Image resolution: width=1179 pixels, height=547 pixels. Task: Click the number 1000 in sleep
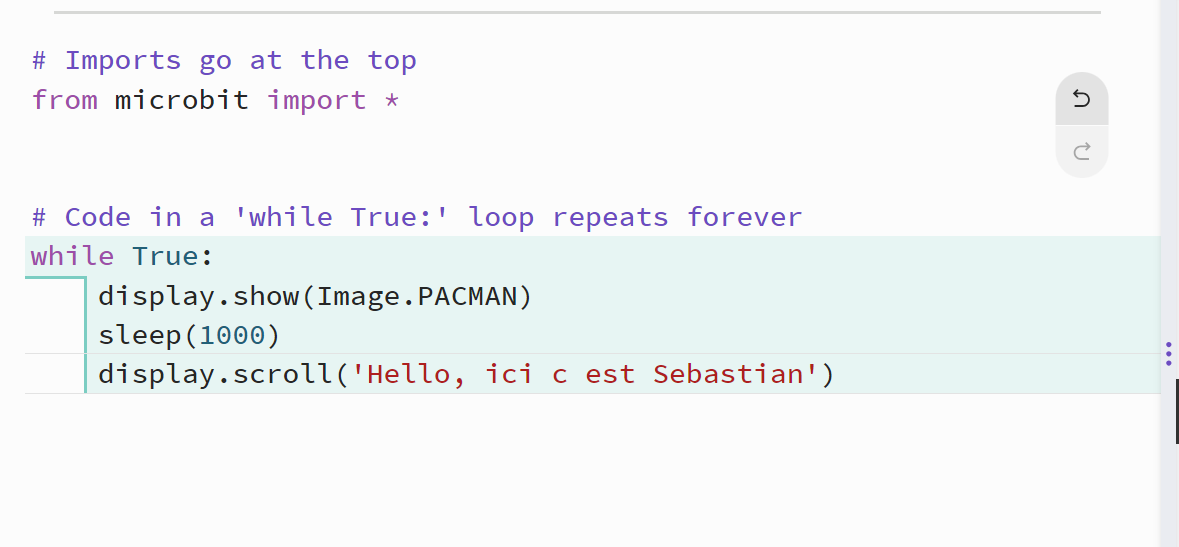(x=232, y=336)
